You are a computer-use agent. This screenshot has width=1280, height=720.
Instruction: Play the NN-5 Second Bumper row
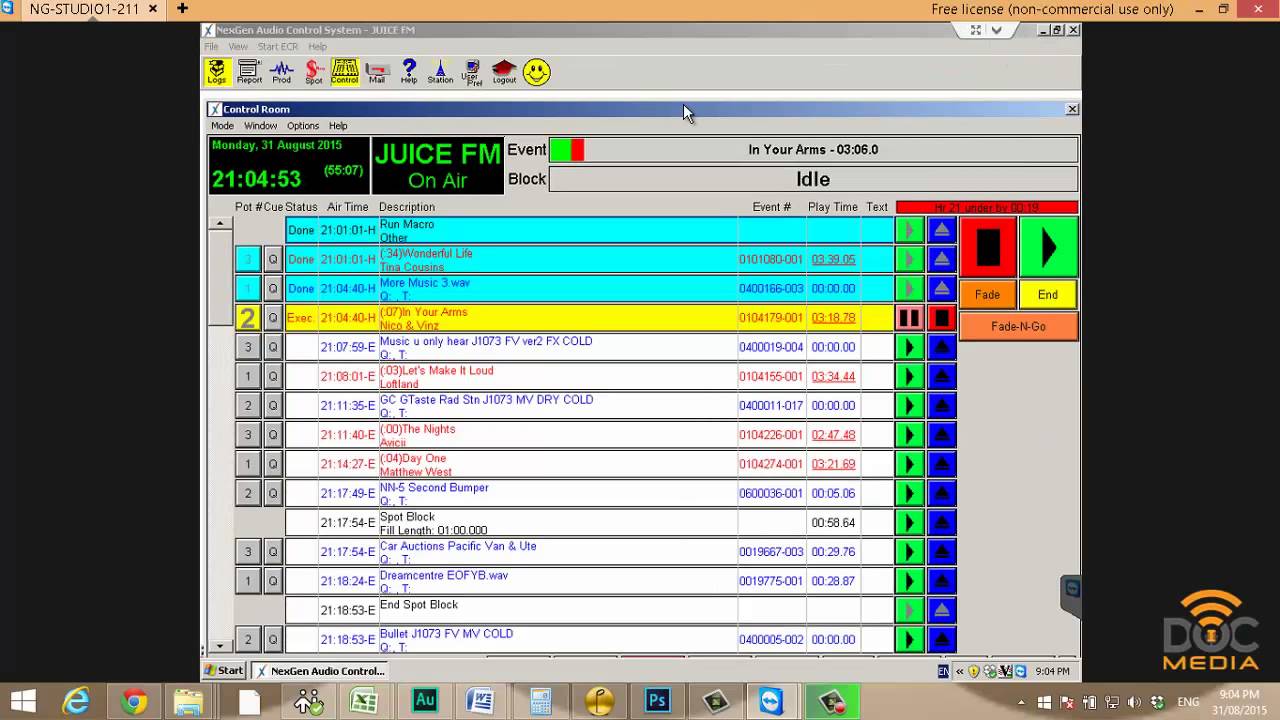(909, 493)
